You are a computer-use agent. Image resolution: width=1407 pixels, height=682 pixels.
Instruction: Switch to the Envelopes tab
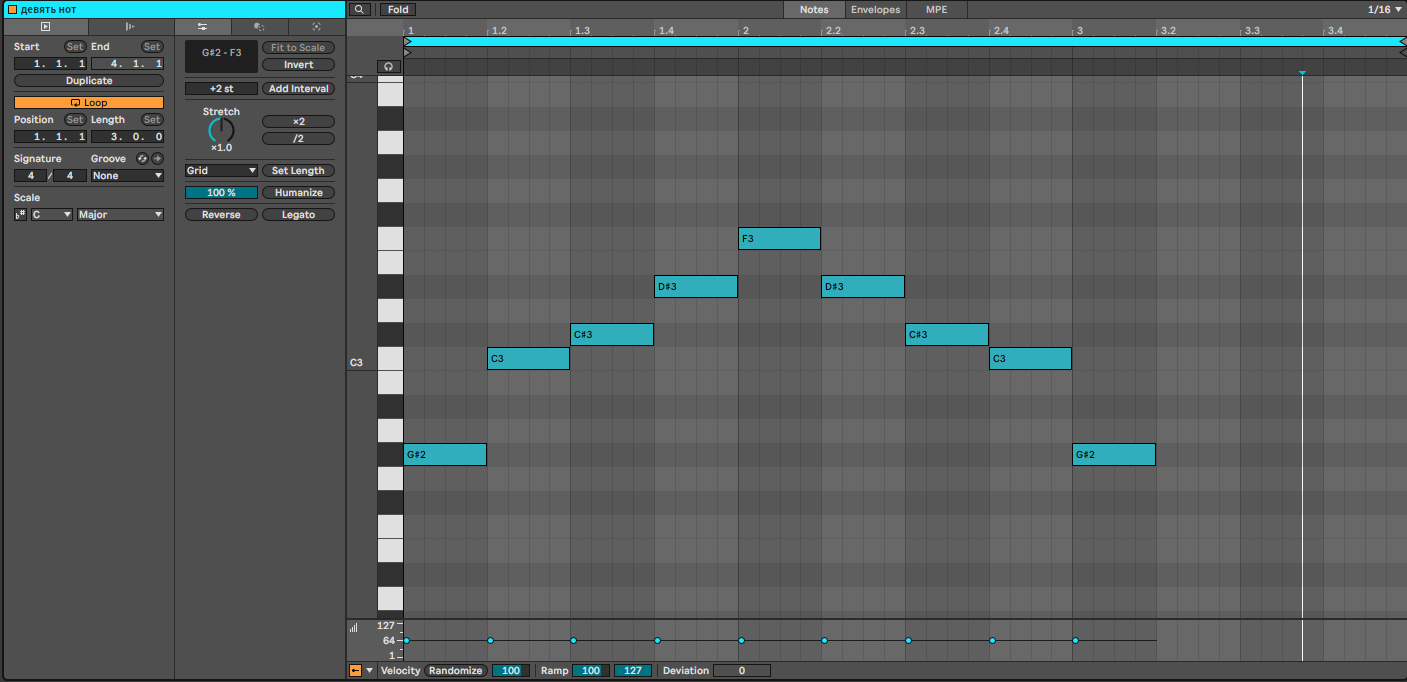point(876,10)
